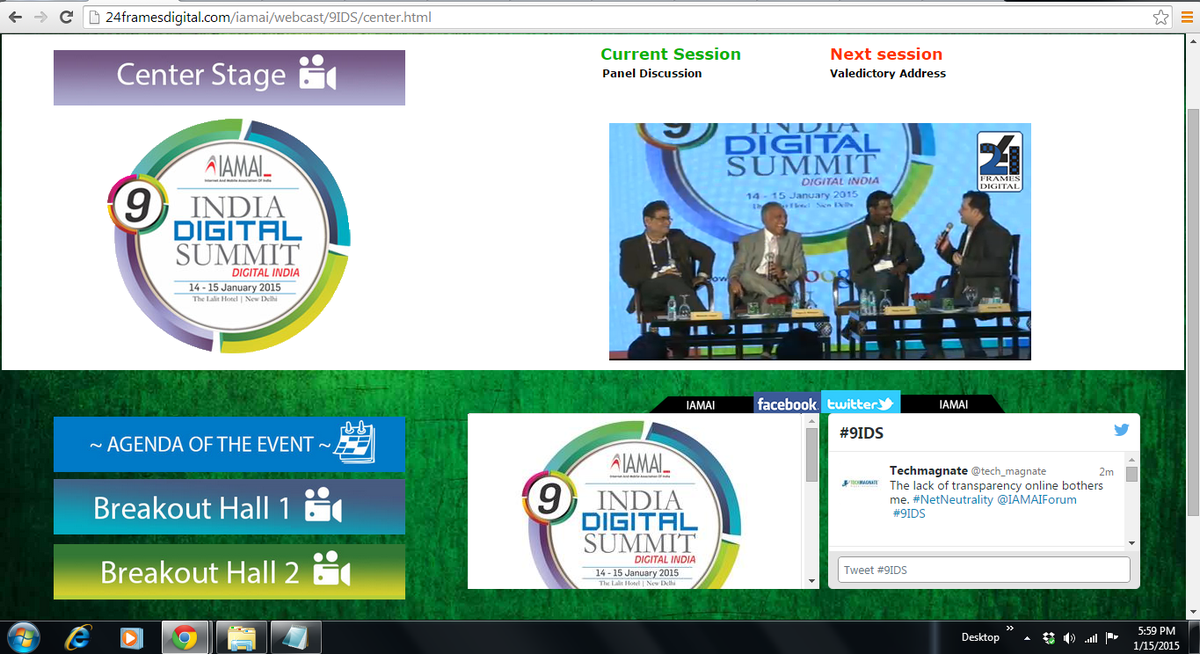Click the Next session heading
The width and height of the screenshot is (1200, 654).
coord(886,54)
